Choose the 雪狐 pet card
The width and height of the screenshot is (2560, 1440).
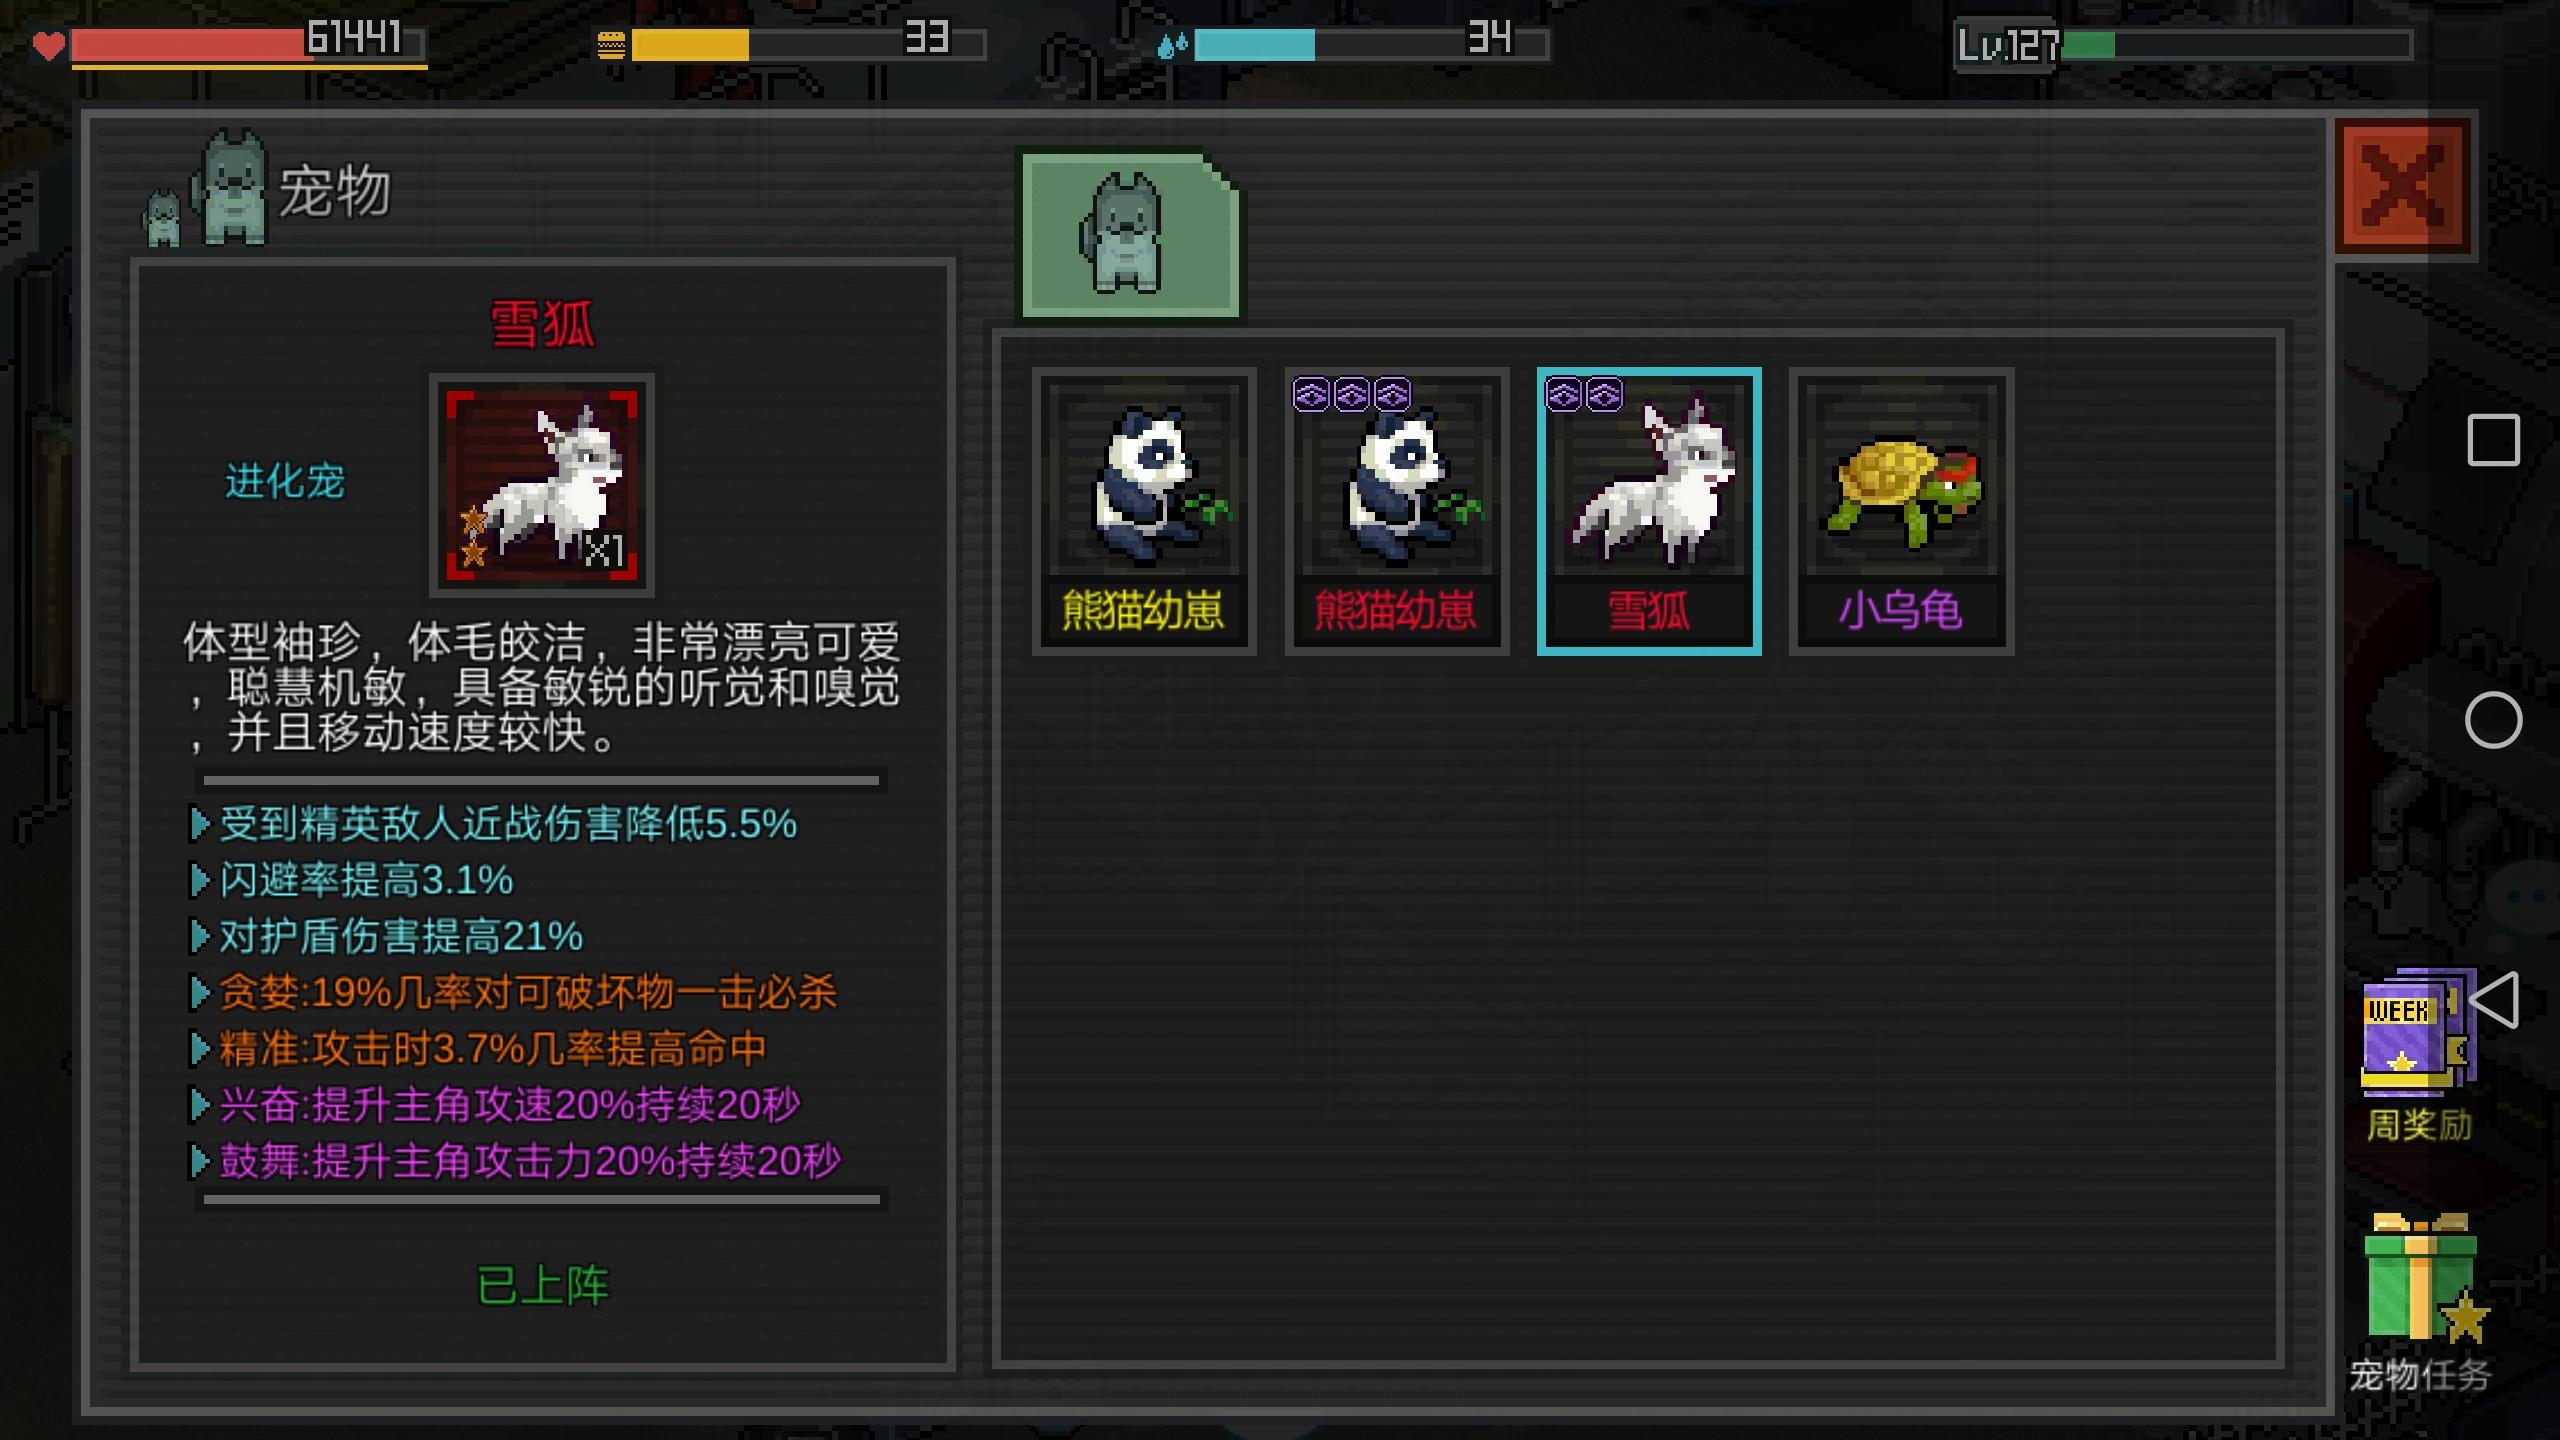pos(1648,511)
